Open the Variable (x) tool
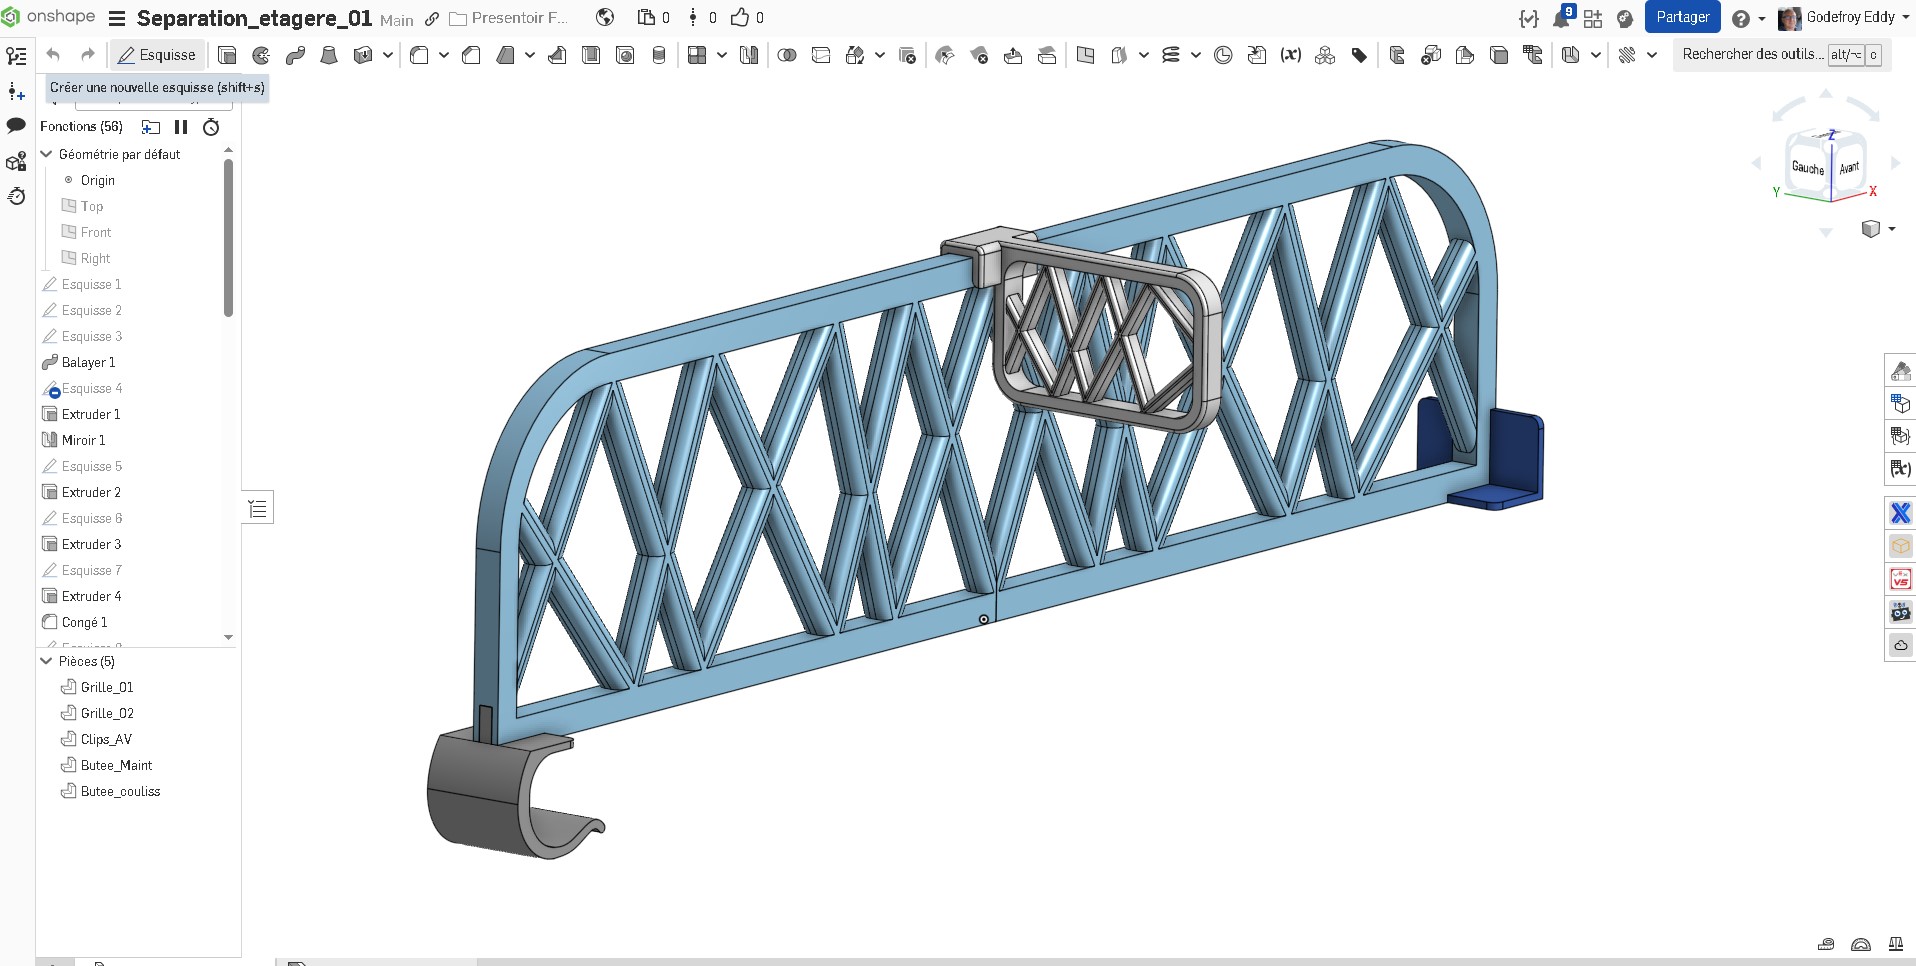The image size is (1916, 966). tap(1291, 55)
